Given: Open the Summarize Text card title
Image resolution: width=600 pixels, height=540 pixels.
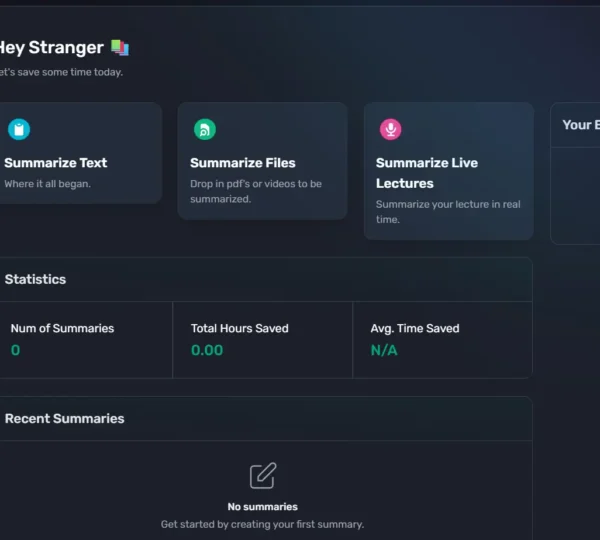Looking at the screenshot, I should (56, 163).
